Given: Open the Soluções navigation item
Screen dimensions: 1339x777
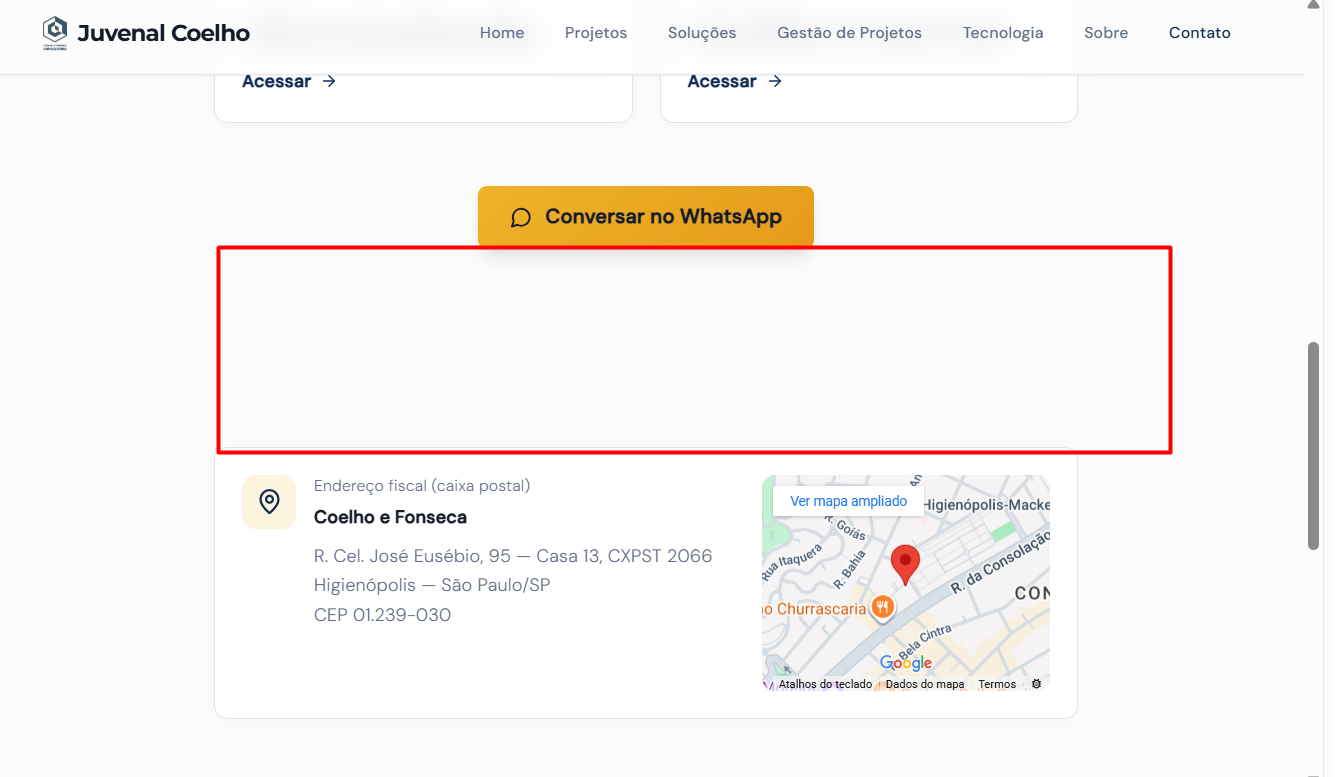Looking at the screenshot, I should click(x=702, y=33).
